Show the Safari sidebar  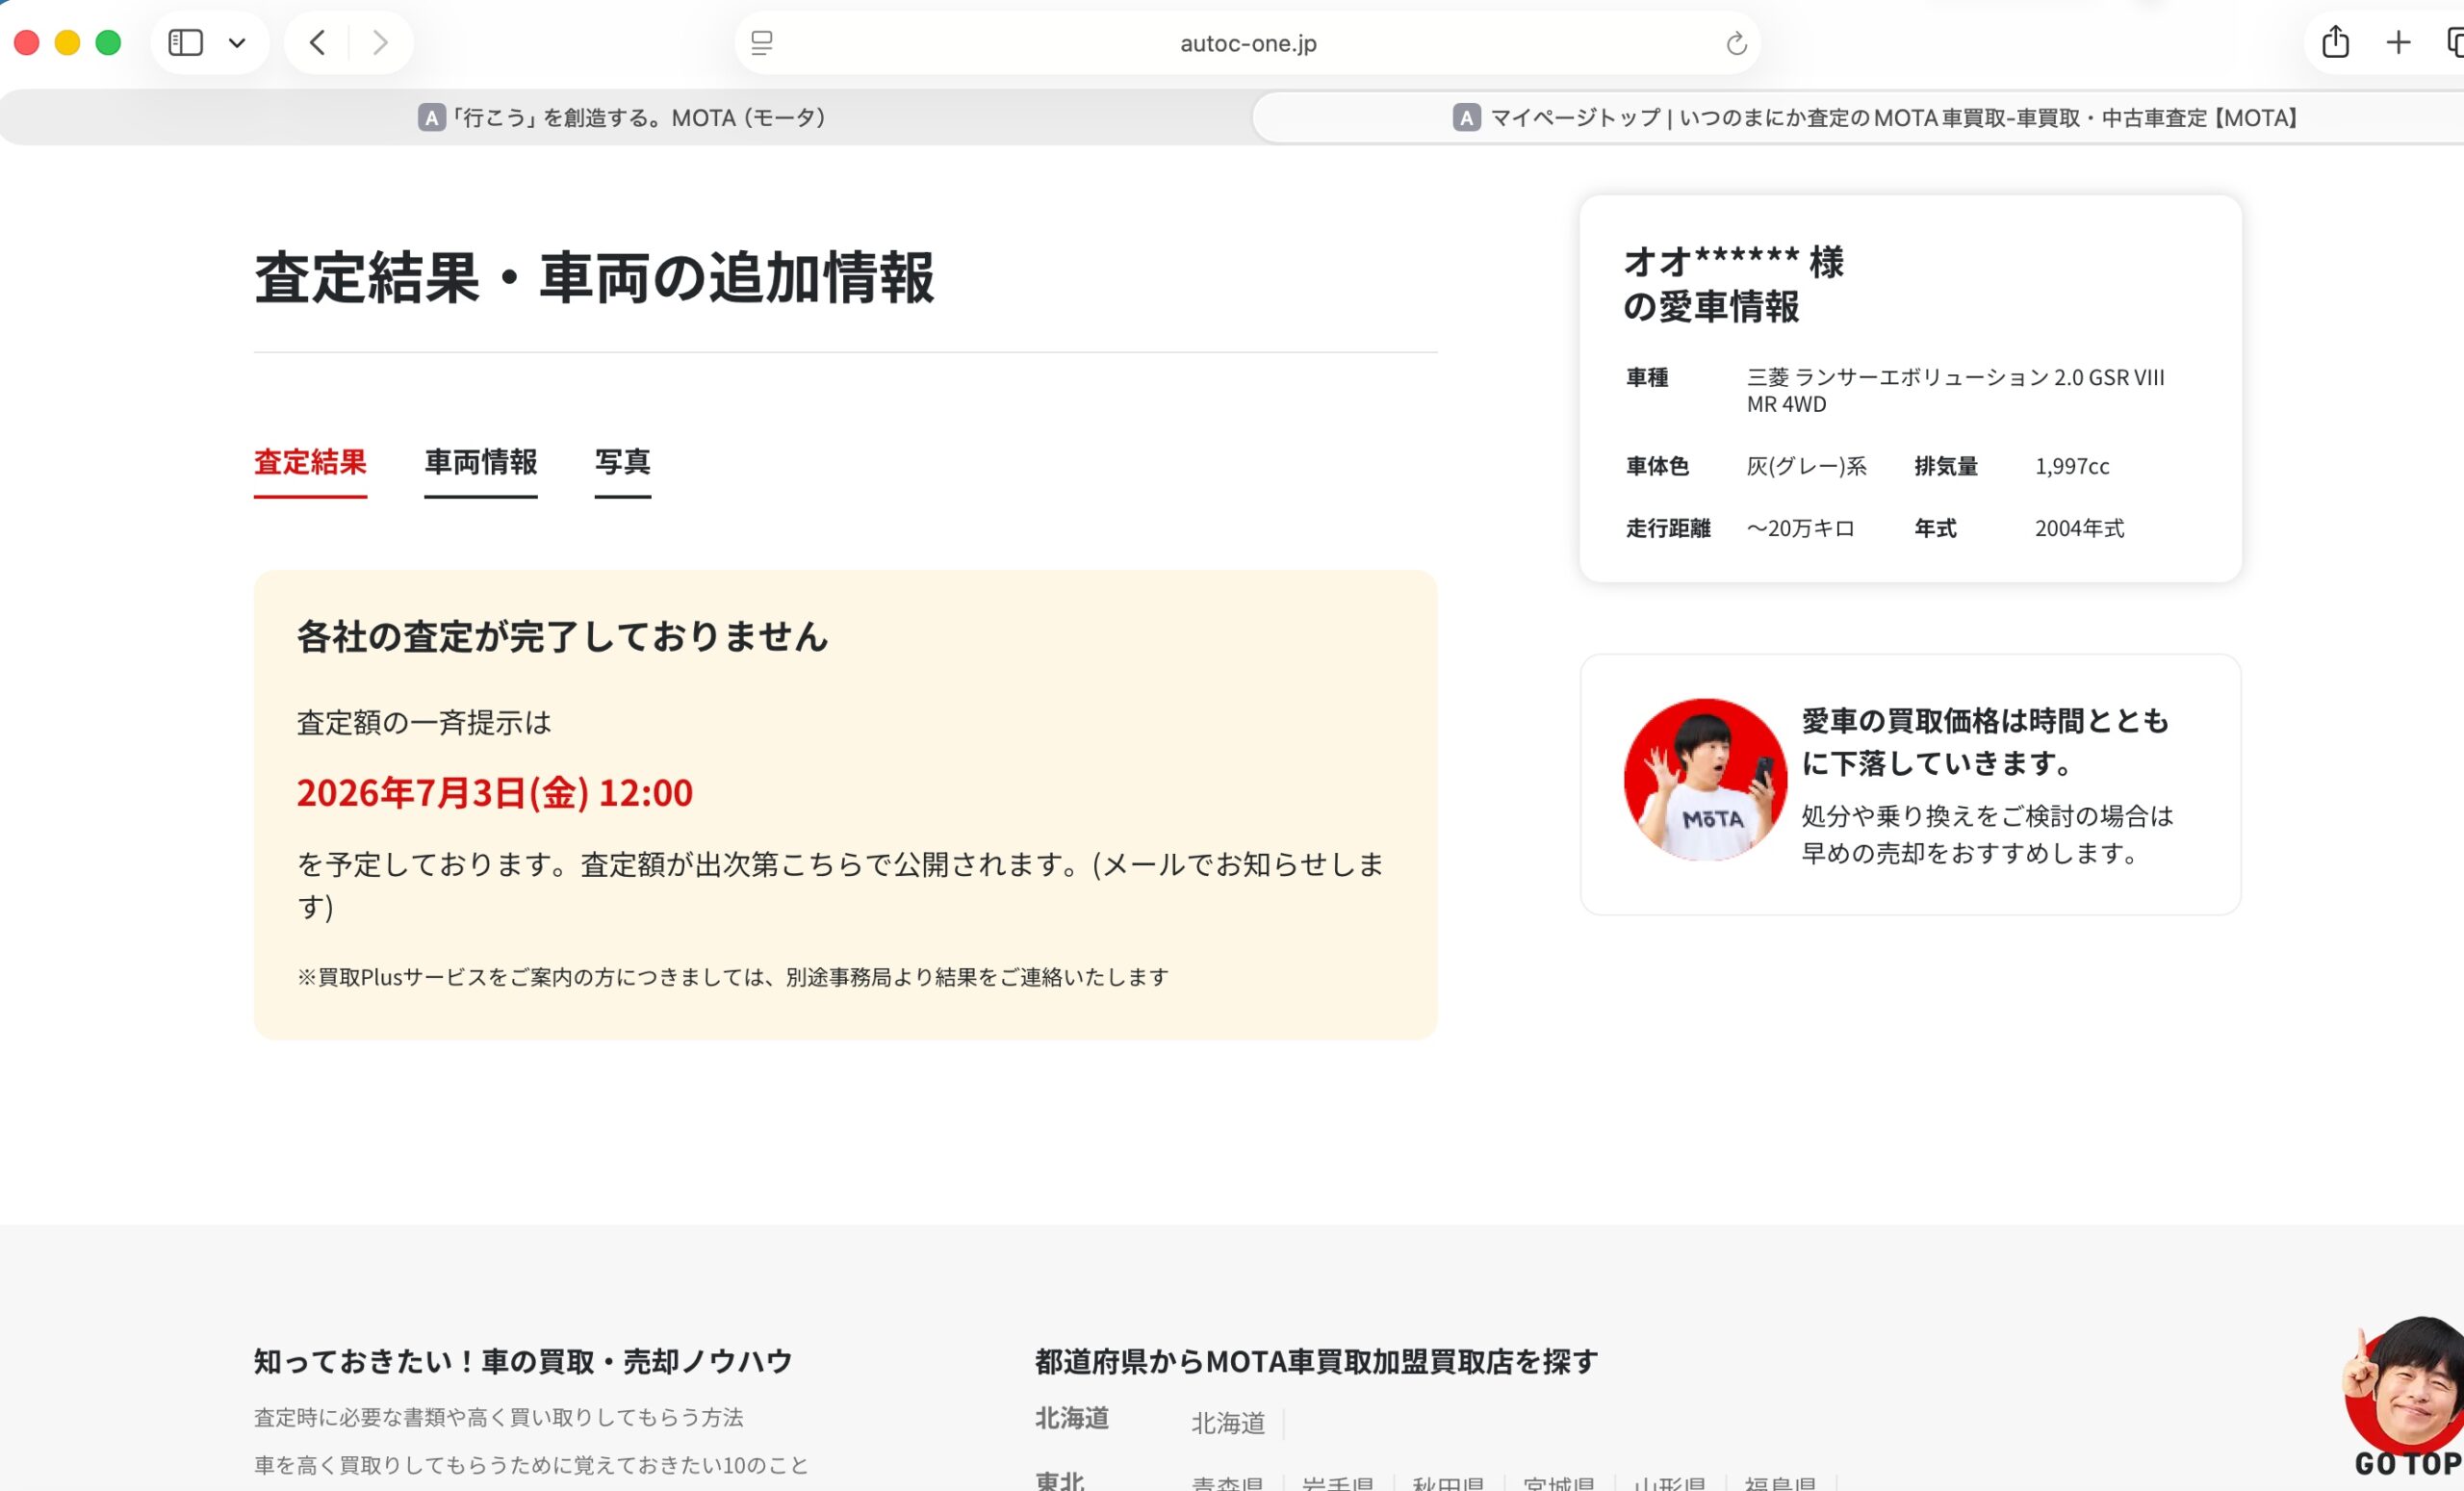(186, 43)
